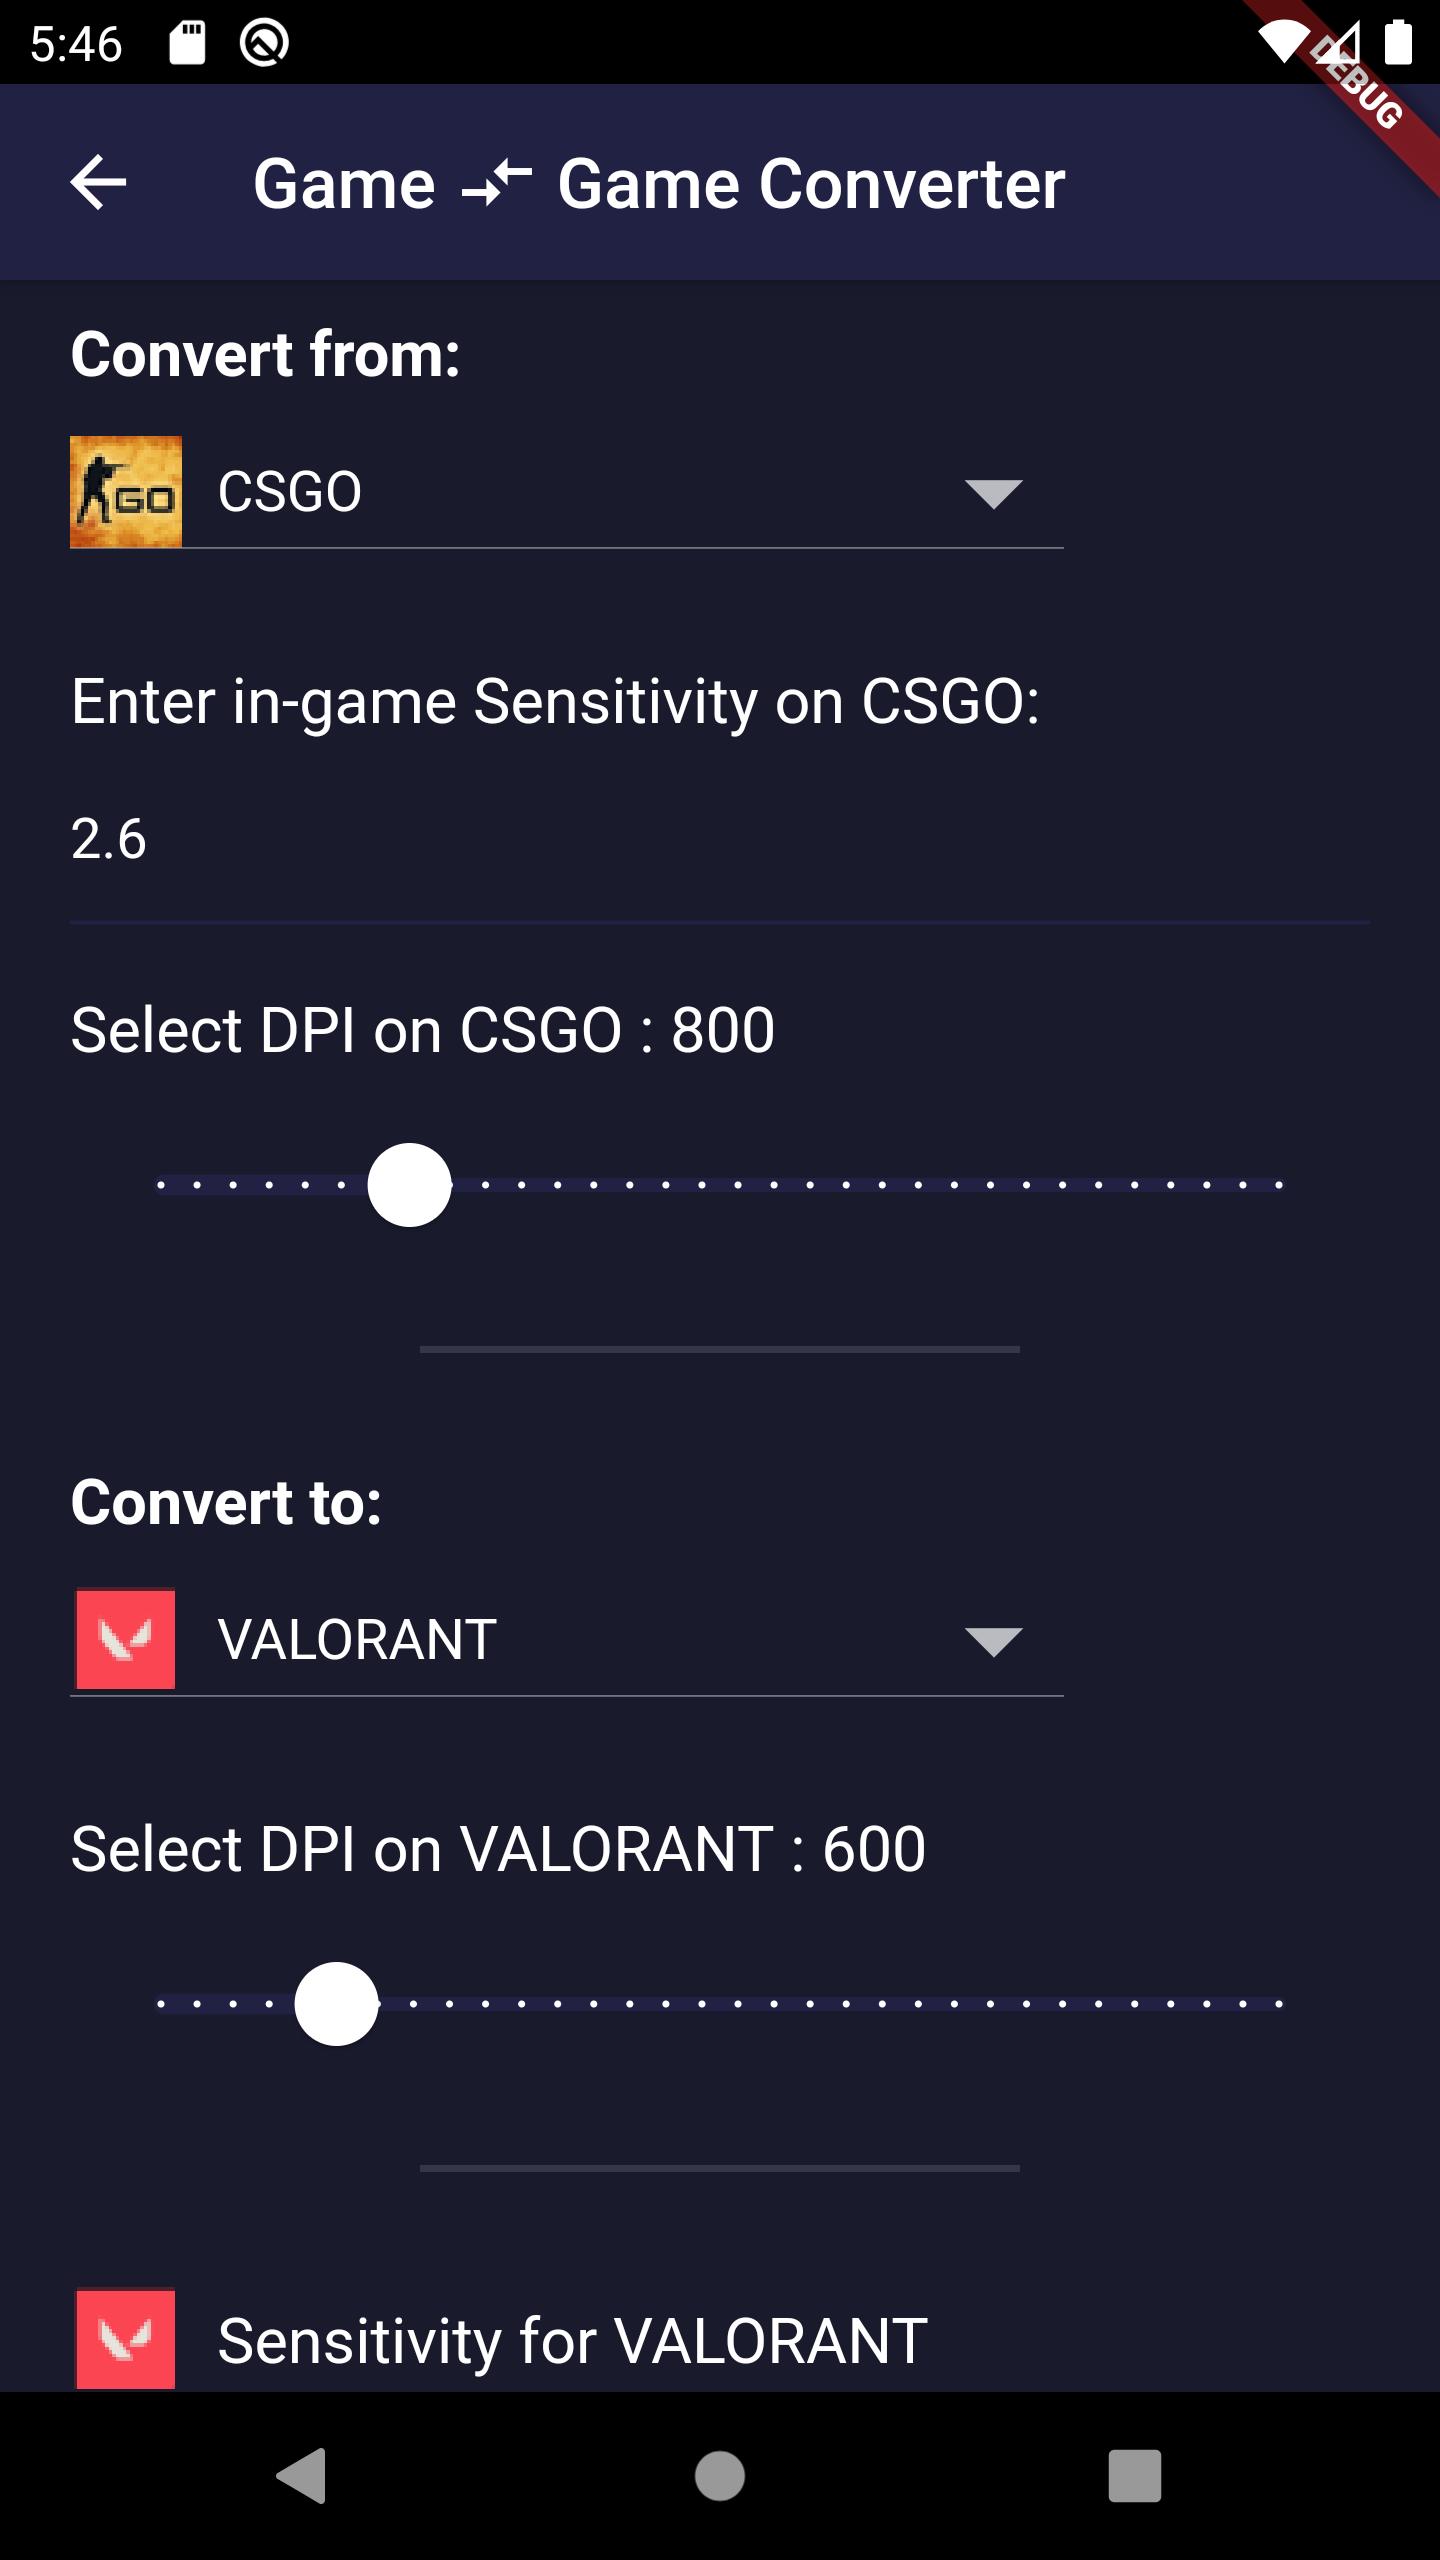Tap the CSGO game logo icon
The width and height of the screenshot is (1440, 2560).
(126, 492)
